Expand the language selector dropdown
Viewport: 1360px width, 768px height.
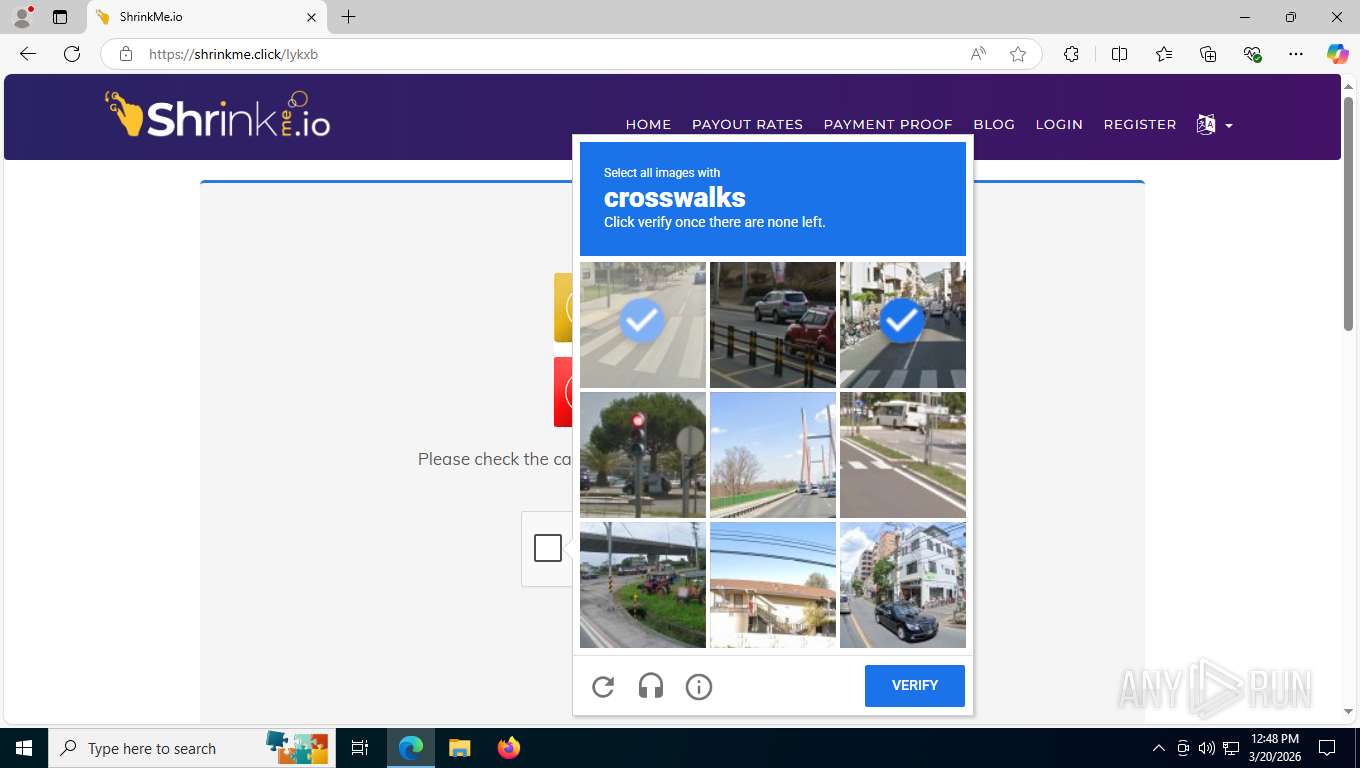click(1215, 125)
